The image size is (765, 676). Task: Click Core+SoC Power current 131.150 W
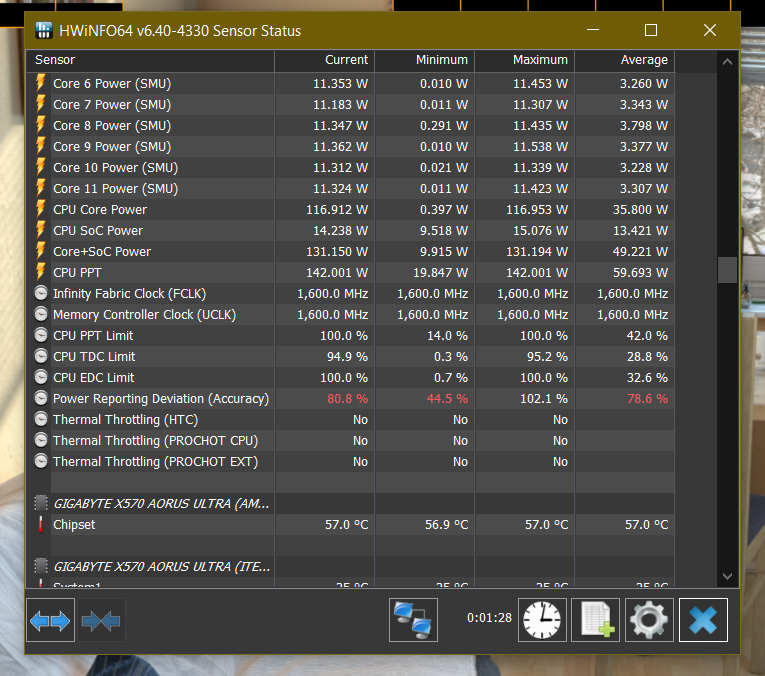337,251
